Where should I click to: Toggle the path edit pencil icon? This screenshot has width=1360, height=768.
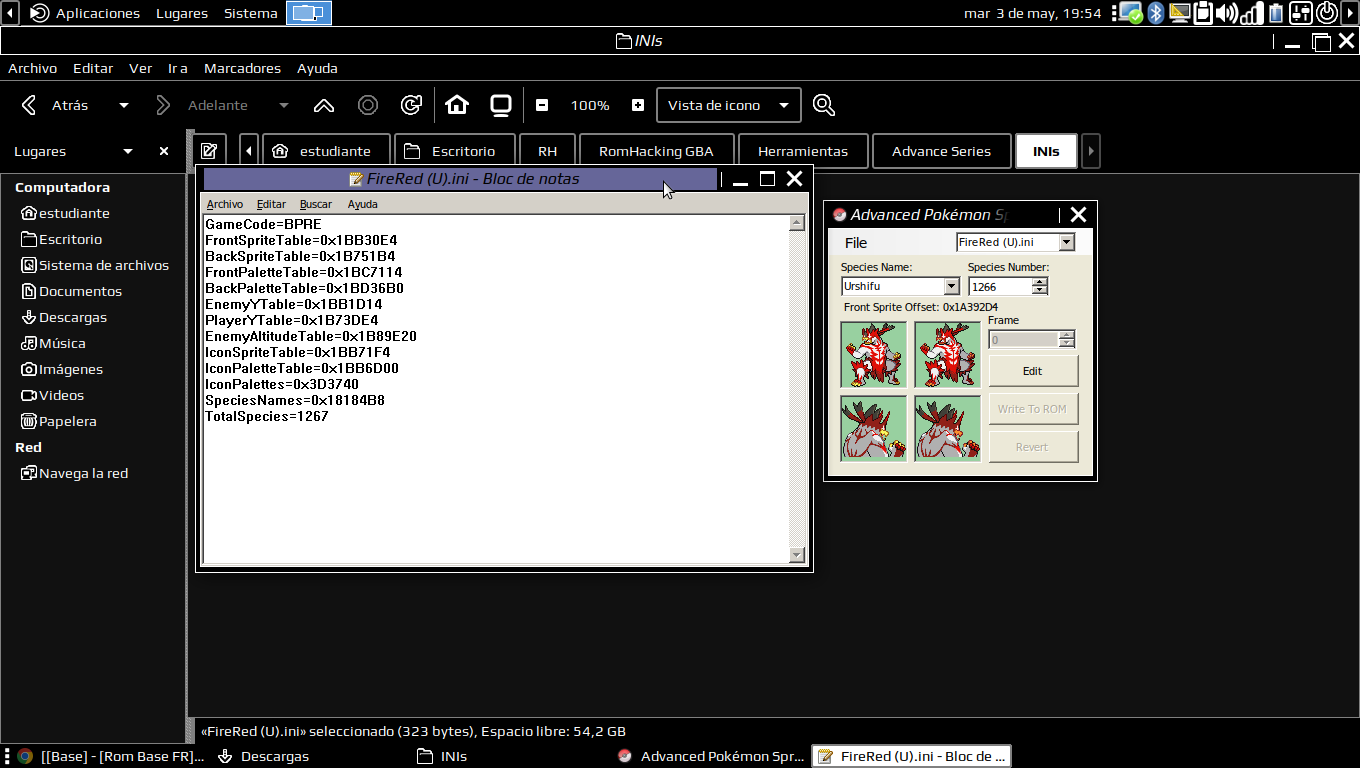click(x=209, y=151)
